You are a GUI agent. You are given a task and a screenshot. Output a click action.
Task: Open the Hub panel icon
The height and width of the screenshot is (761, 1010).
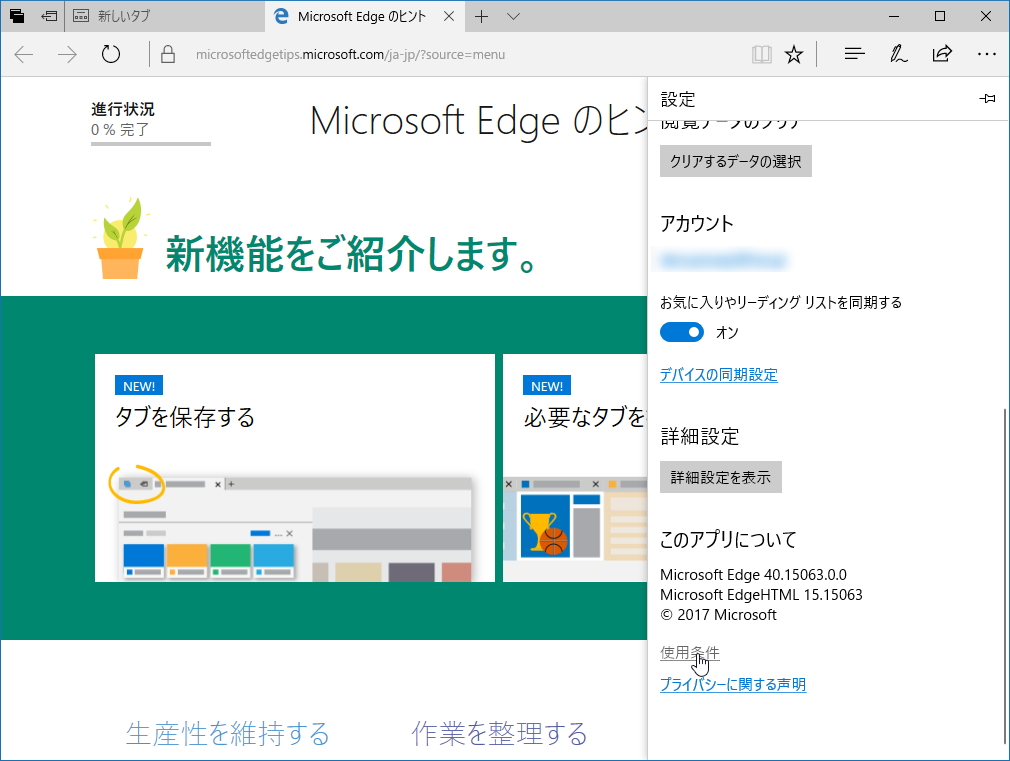tap(854, 53)
